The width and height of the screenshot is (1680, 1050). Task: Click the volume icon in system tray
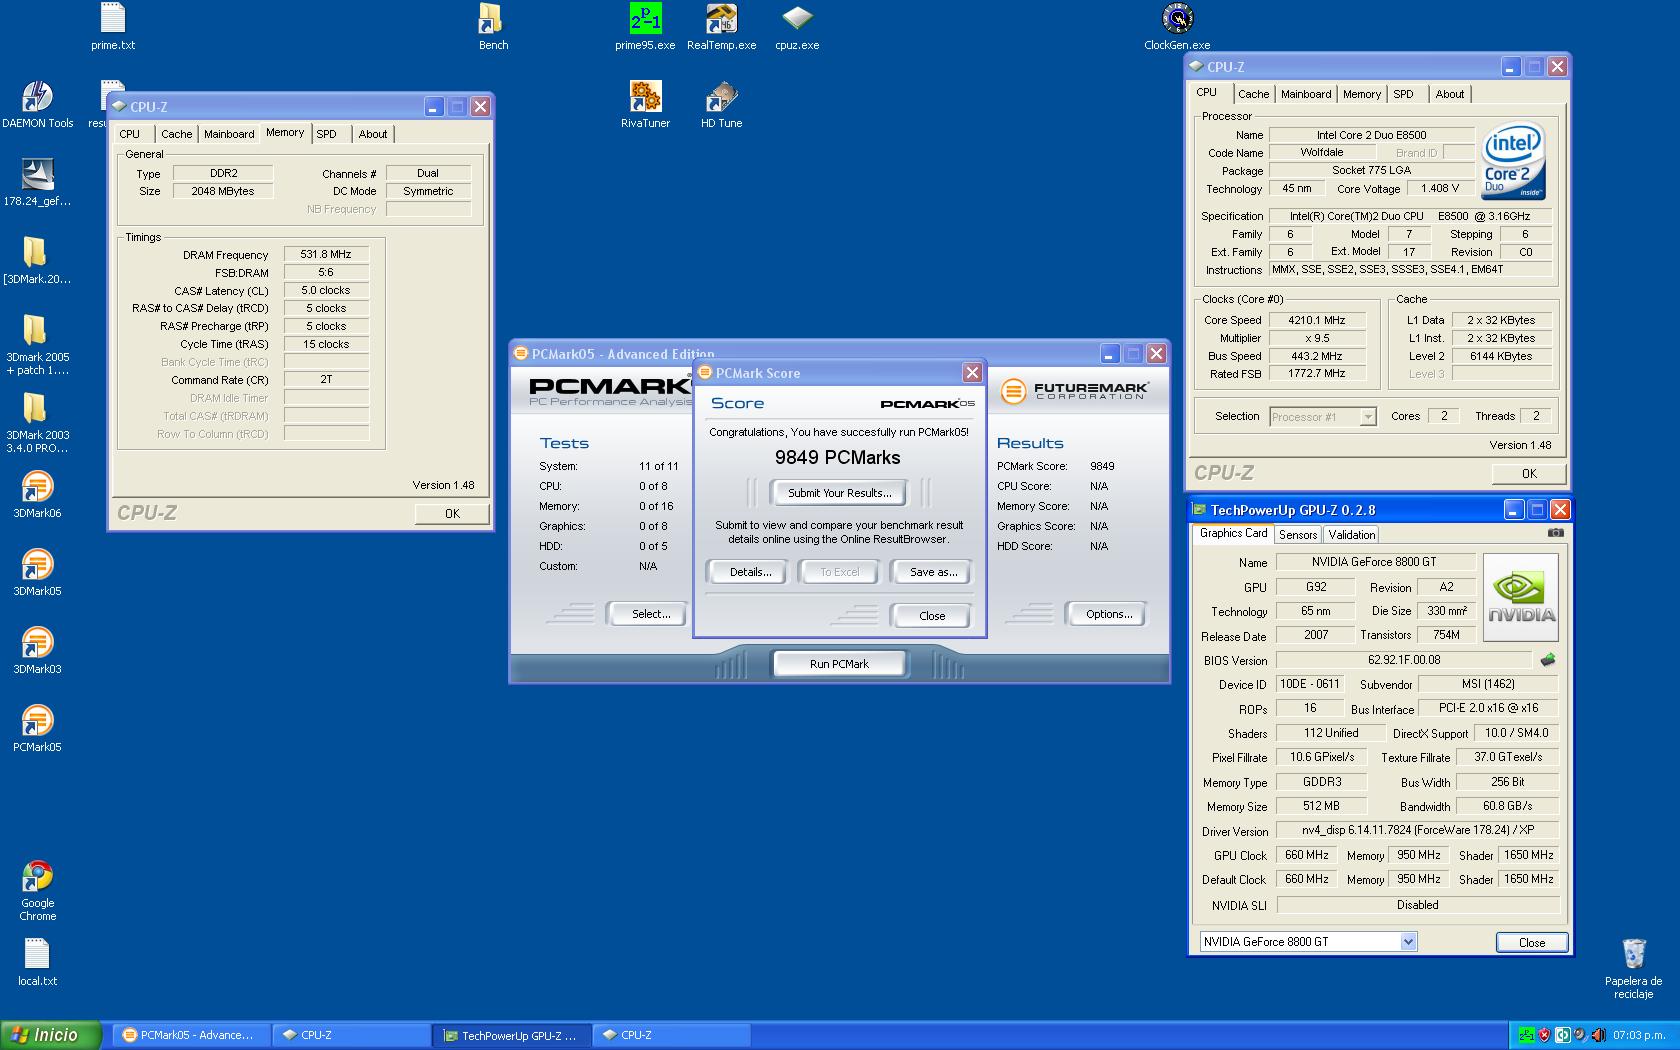pyautogui.click(x=1597, y=1035)
